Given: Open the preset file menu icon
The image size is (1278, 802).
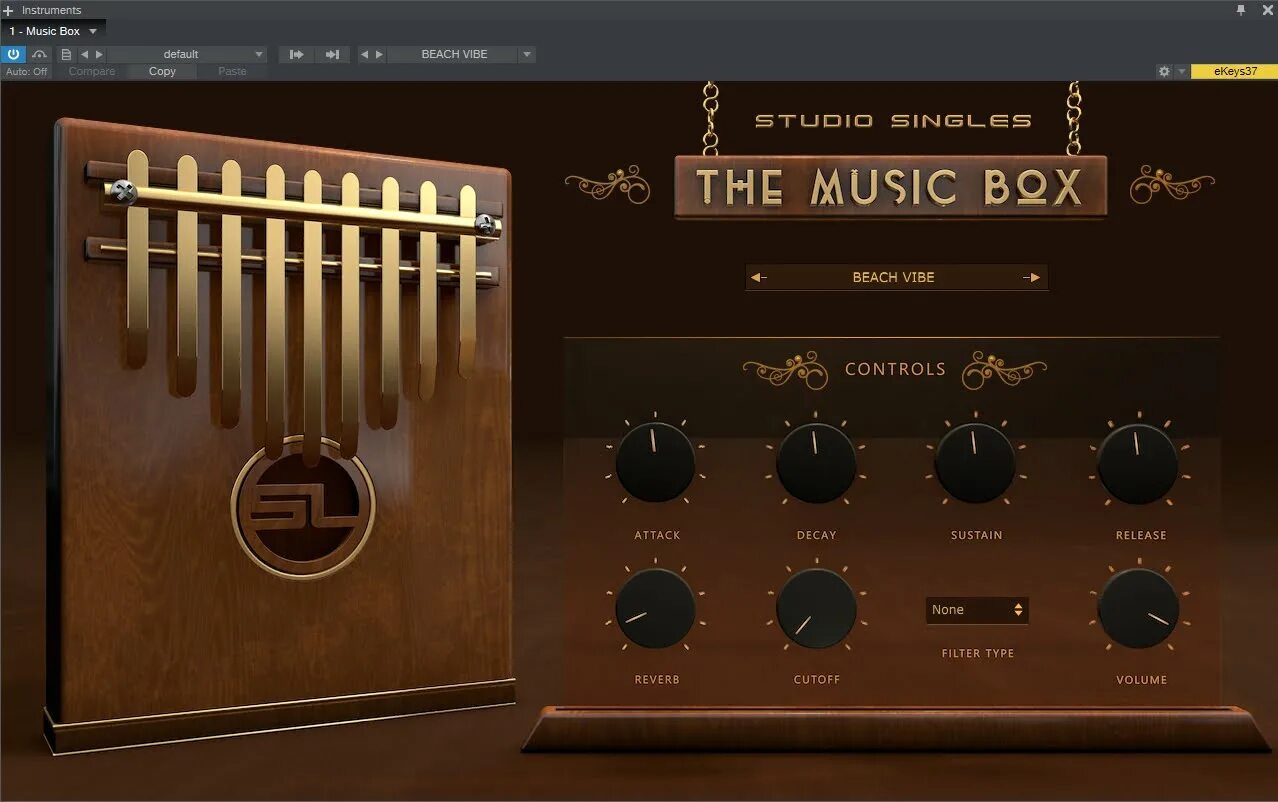Looking at the screenshot, I should point(65,54).
